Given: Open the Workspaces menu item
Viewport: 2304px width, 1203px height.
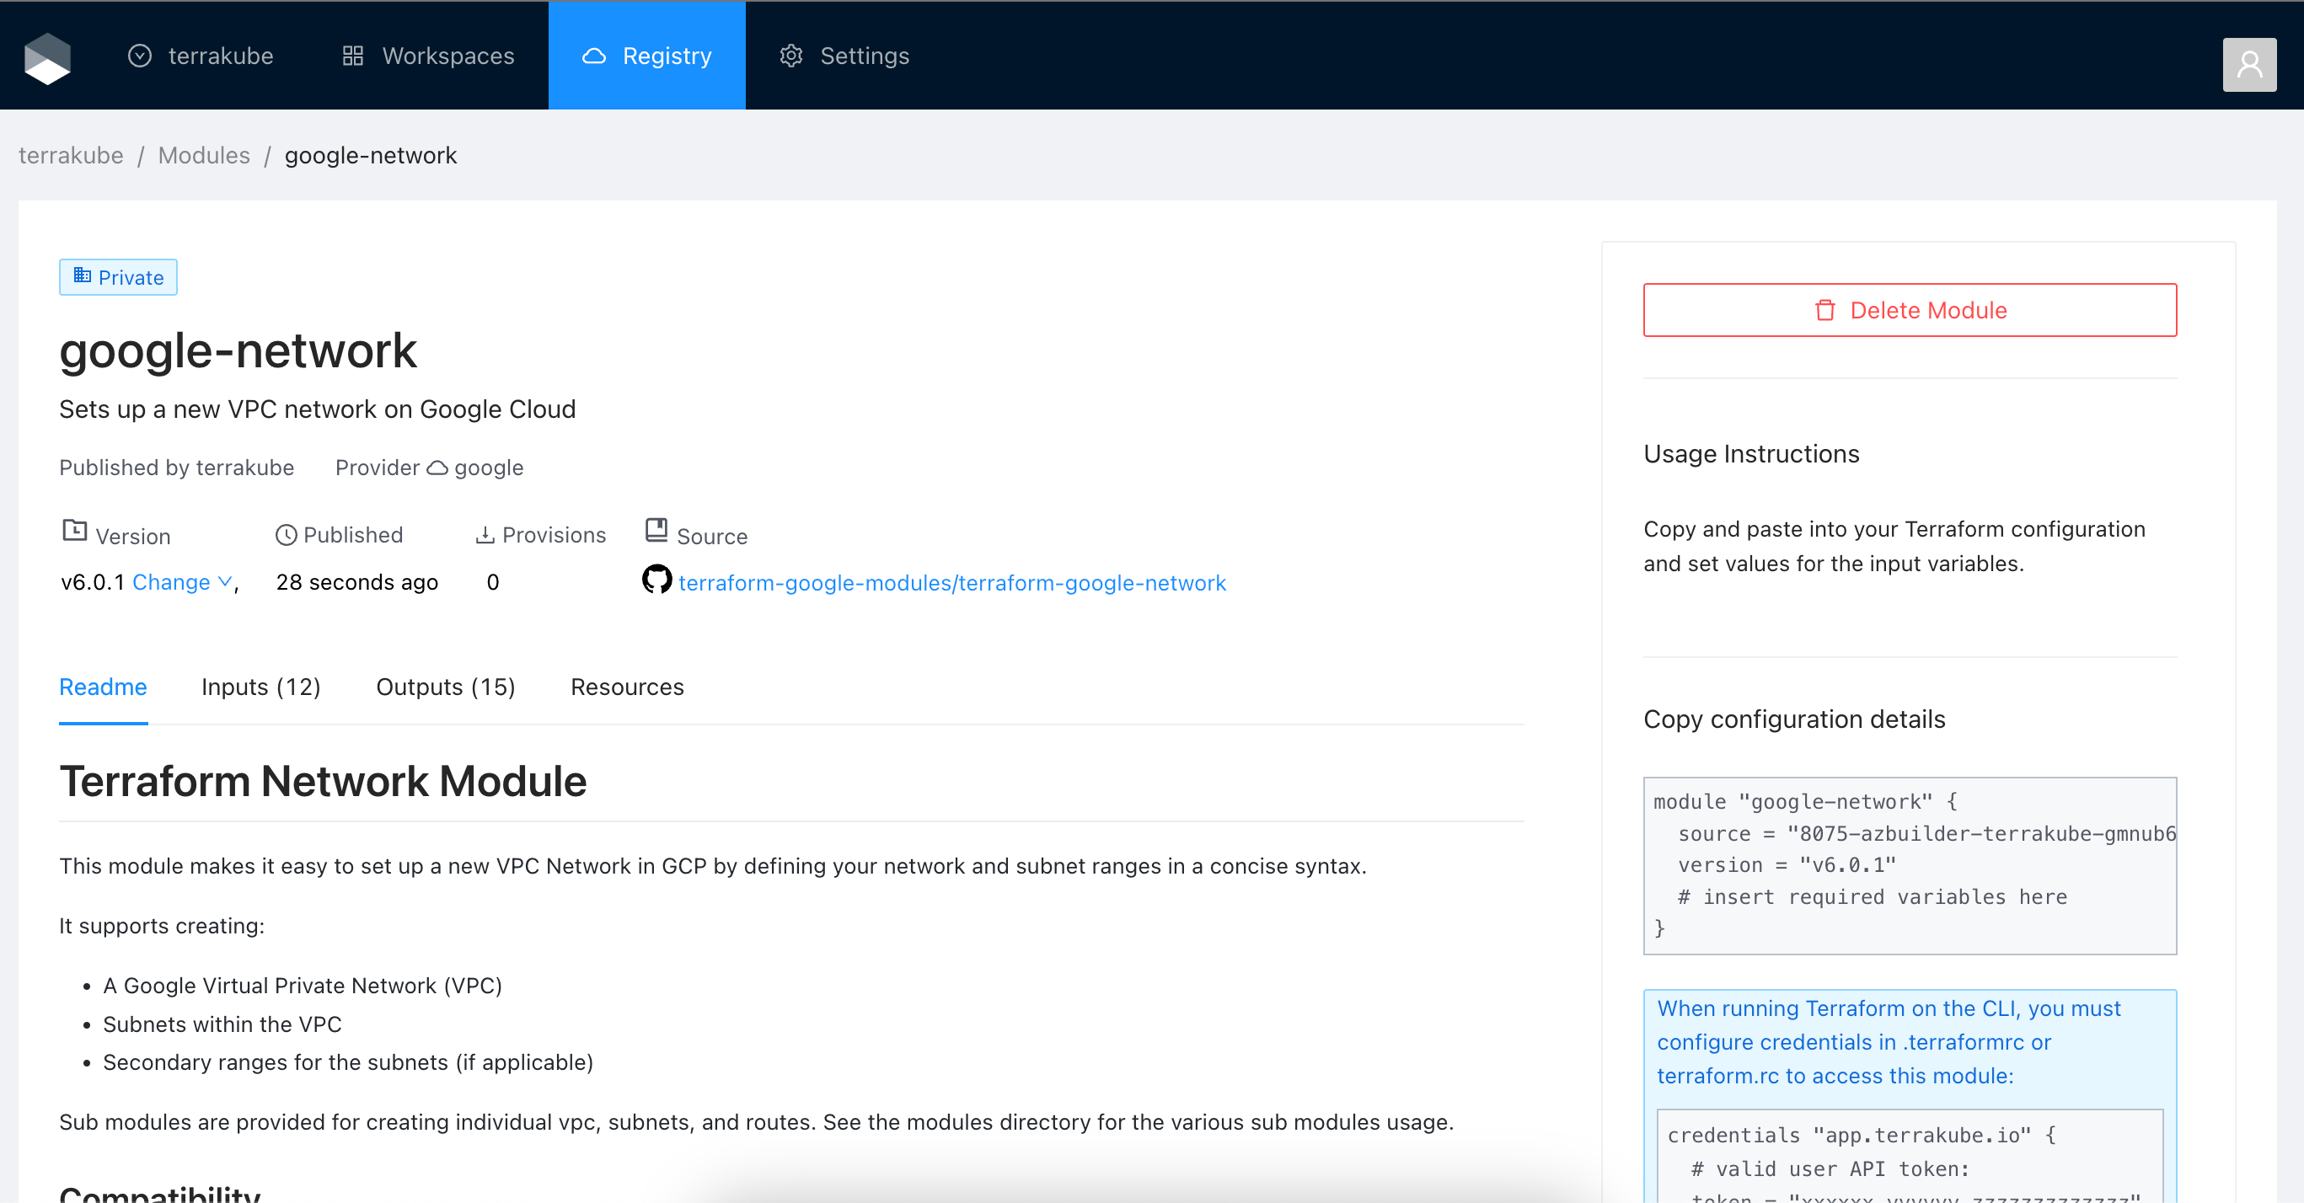Looking at the screenshot, I should [429, 56].
